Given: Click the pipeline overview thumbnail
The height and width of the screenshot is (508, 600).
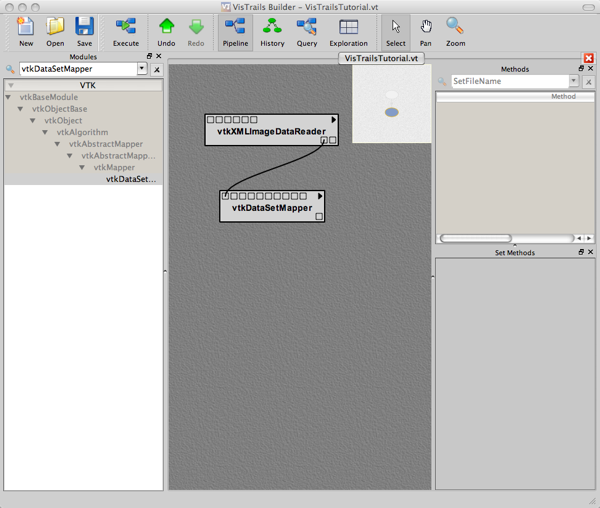Looking at the screenshot, I should [391, 104].
